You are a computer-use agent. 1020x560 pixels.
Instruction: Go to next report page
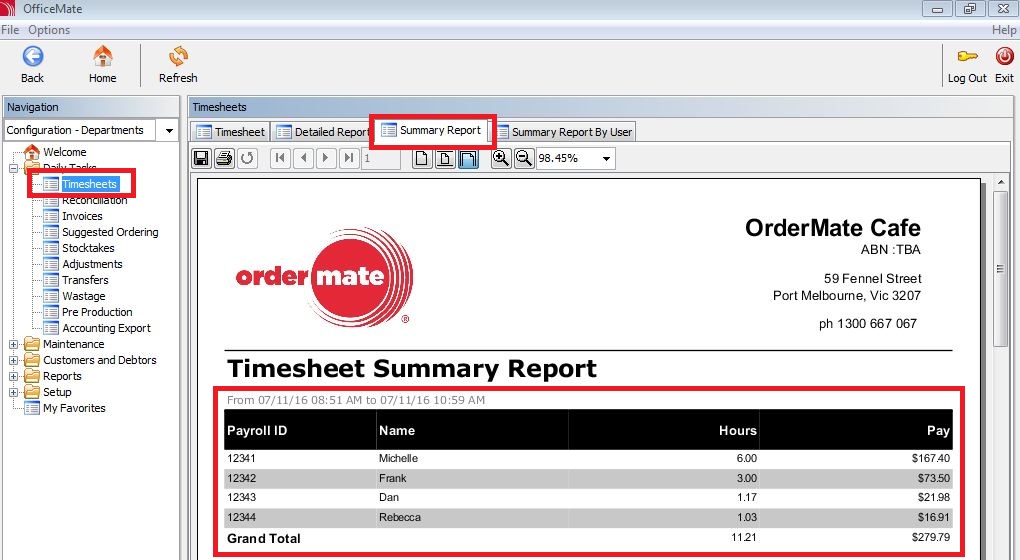(327, 158)
